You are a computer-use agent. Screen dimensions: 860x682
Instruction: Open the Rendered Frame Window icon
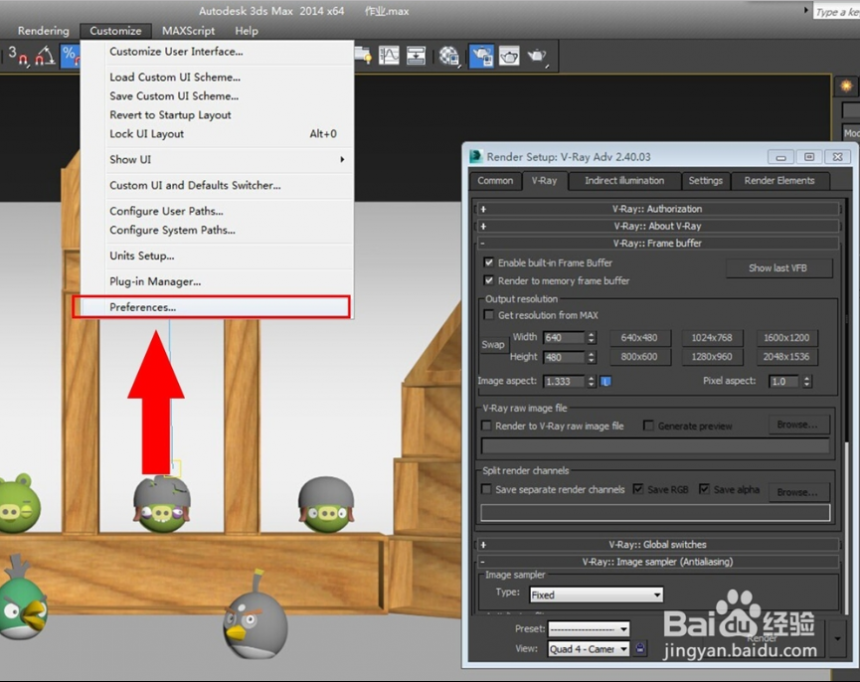(509, 56)
